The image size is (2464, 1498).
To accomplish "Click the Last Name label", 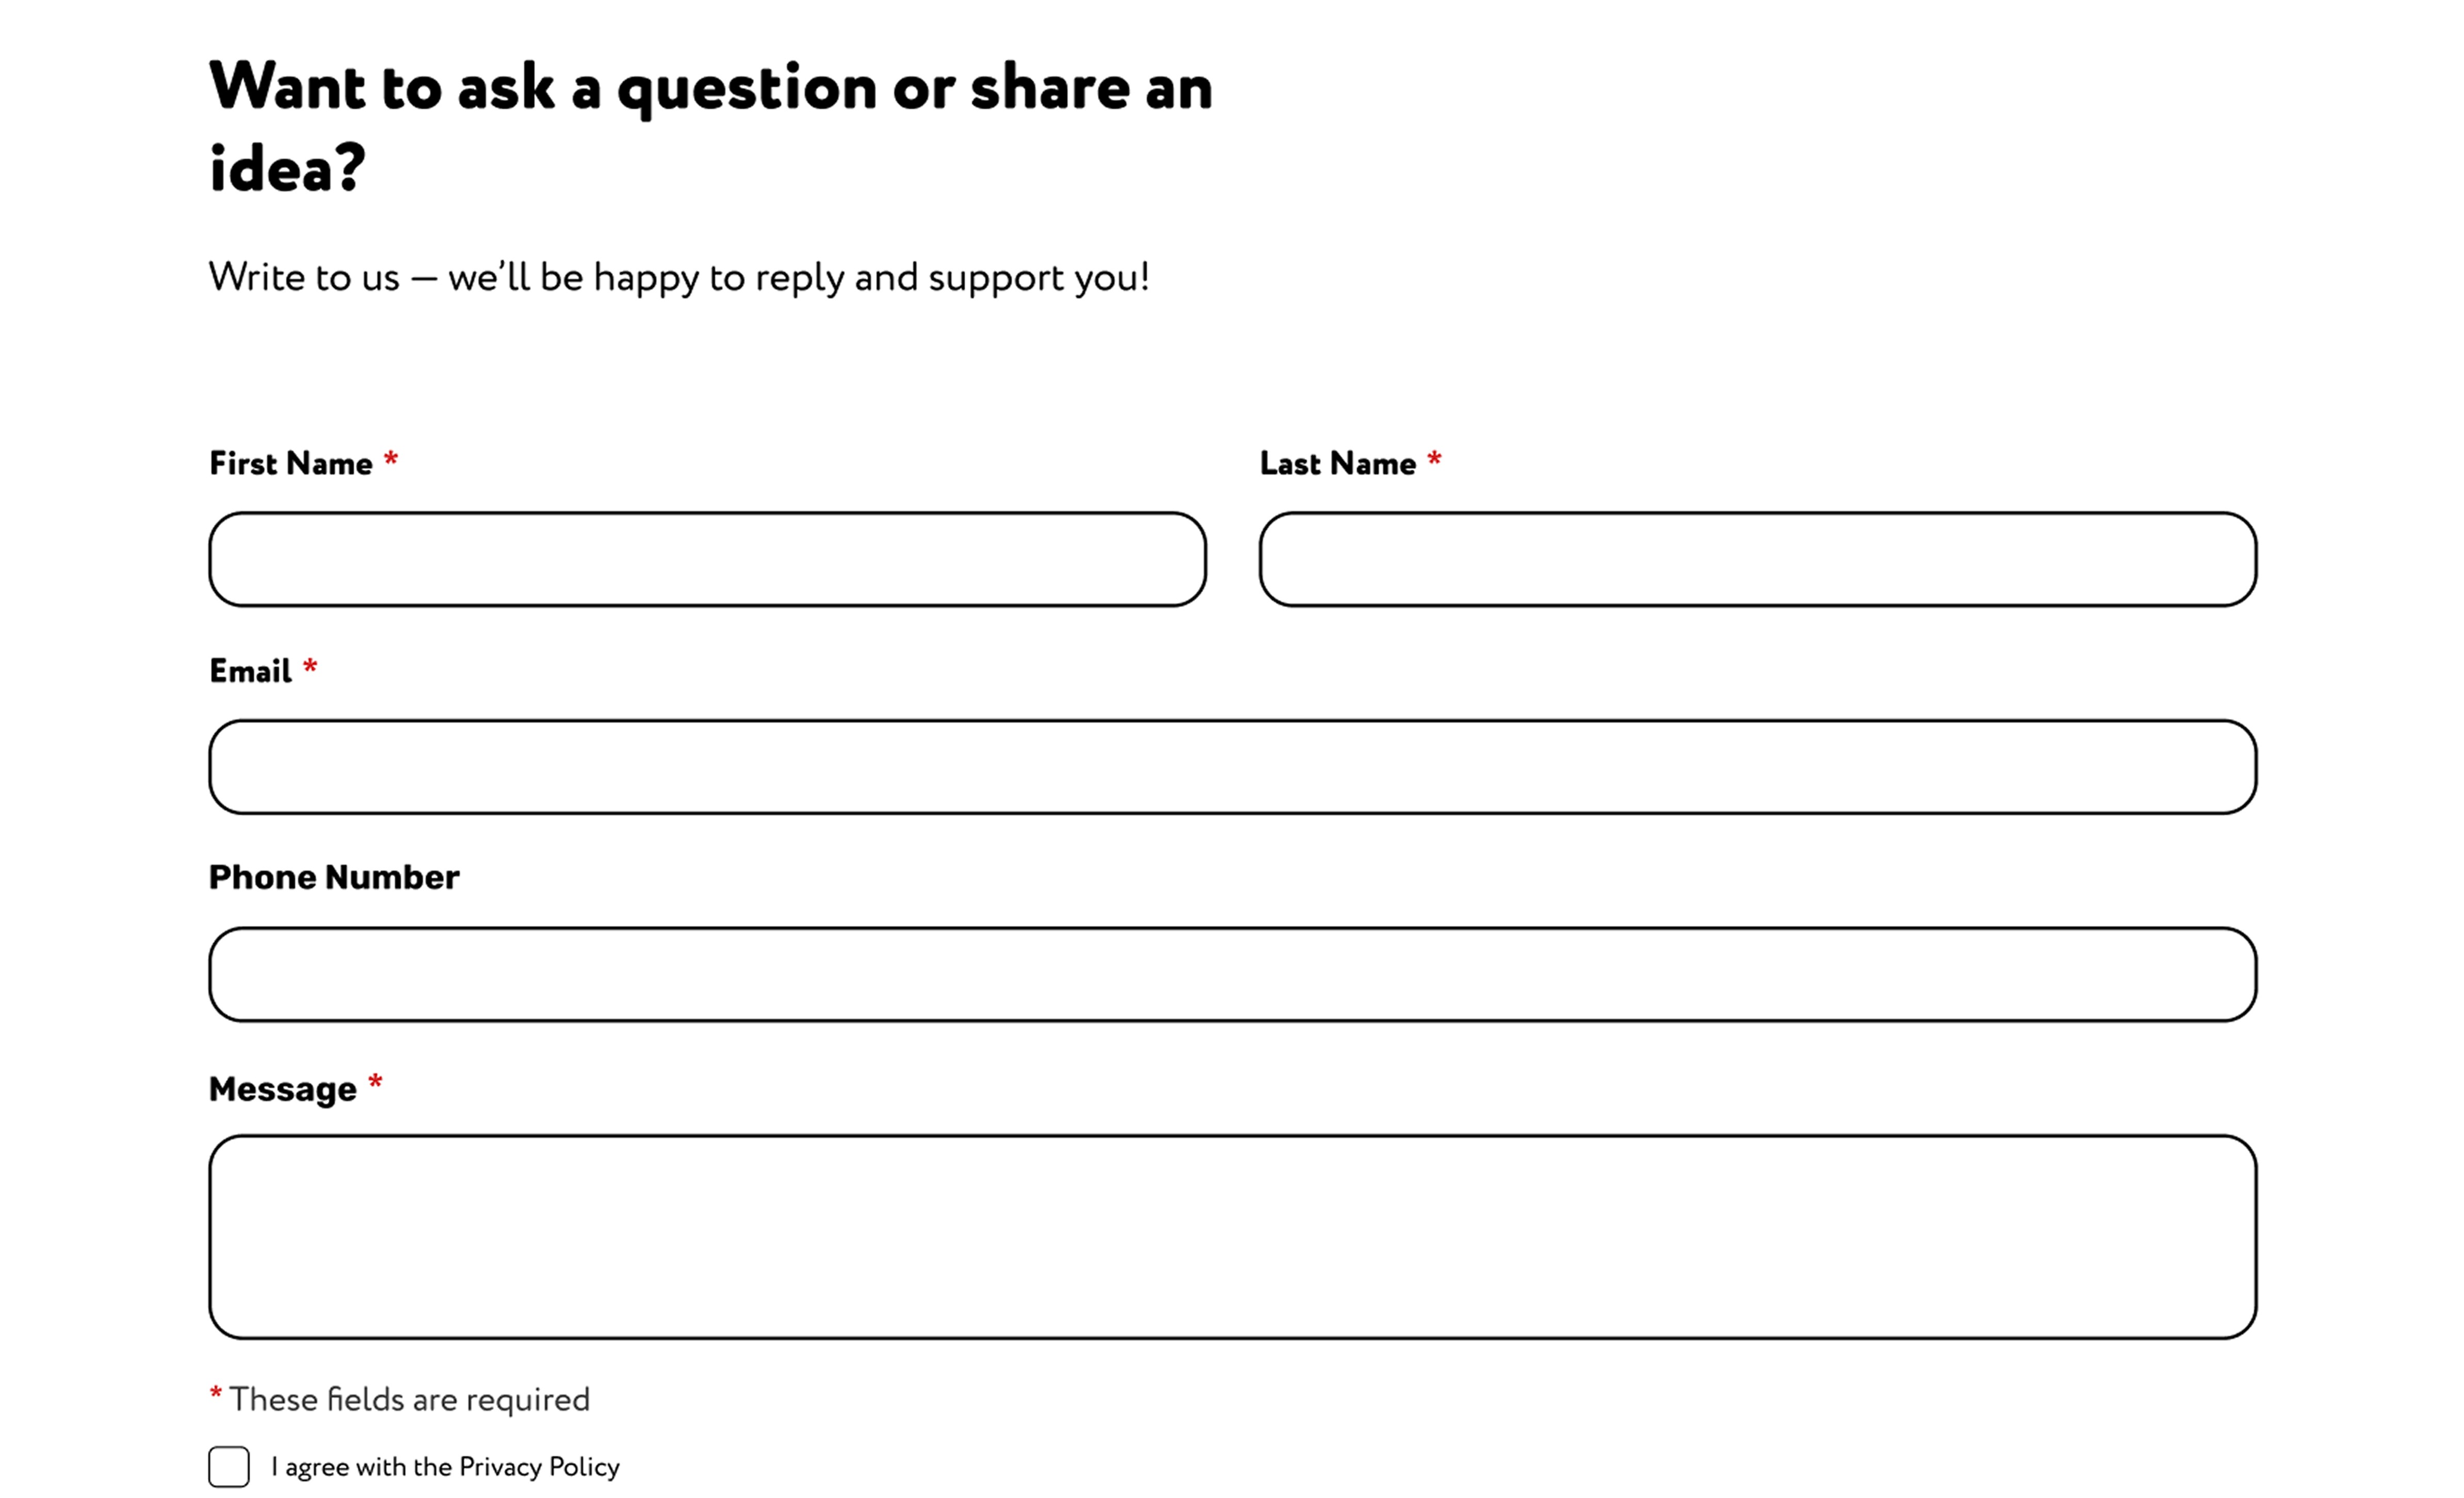I will [x=1337, y=463].
